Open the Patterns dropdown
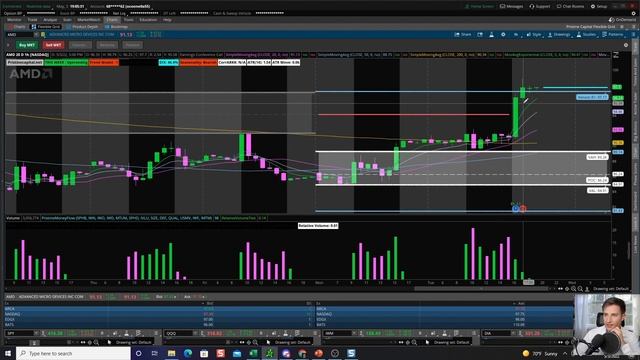The width and height of the screenshot is (640, 360). tap(613, 35)
